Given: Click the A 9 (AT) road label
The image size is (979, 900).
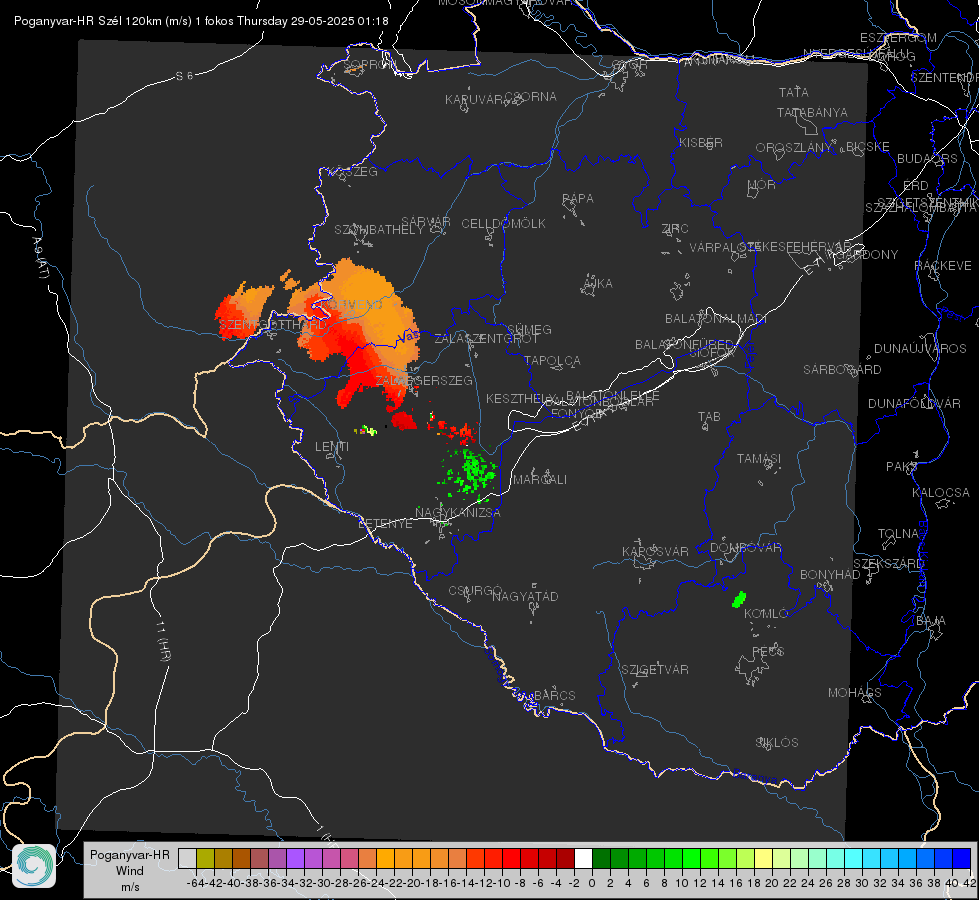Looking at the screenshot, I should (x=39, y=258).
